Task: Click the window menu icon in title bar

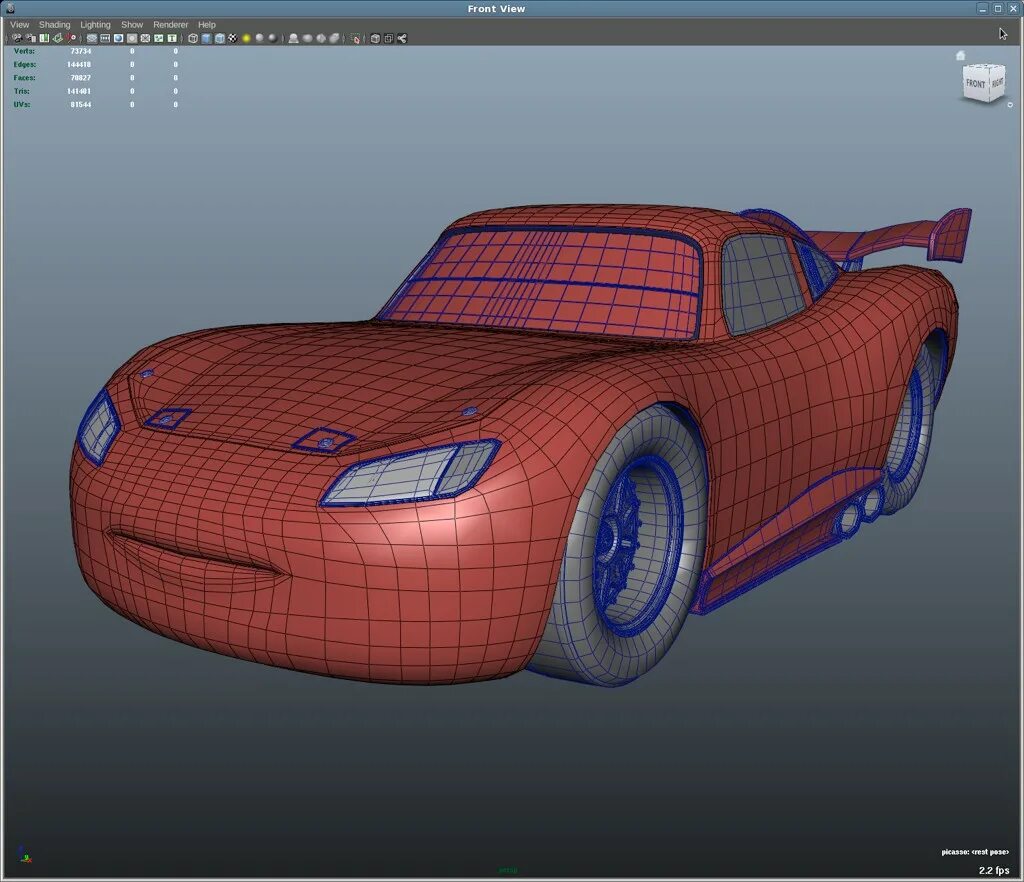Action: (x=10, y=8)
